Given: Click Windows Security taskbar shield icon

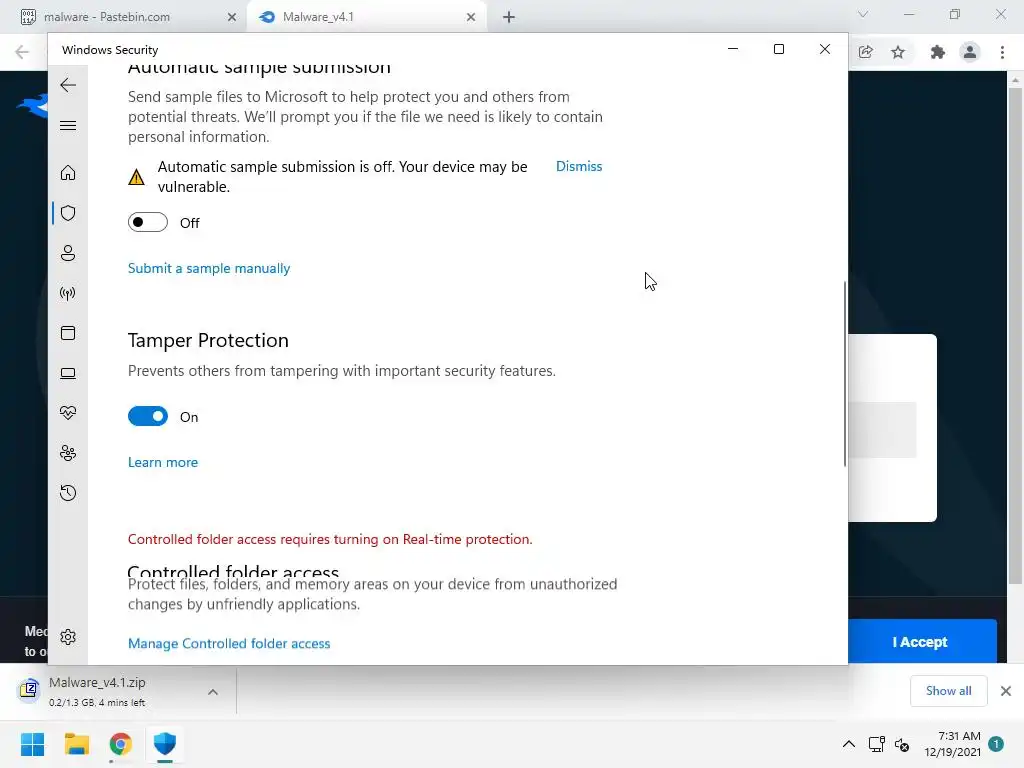Looking at the screenshot, I should click(x=165, y=744).
